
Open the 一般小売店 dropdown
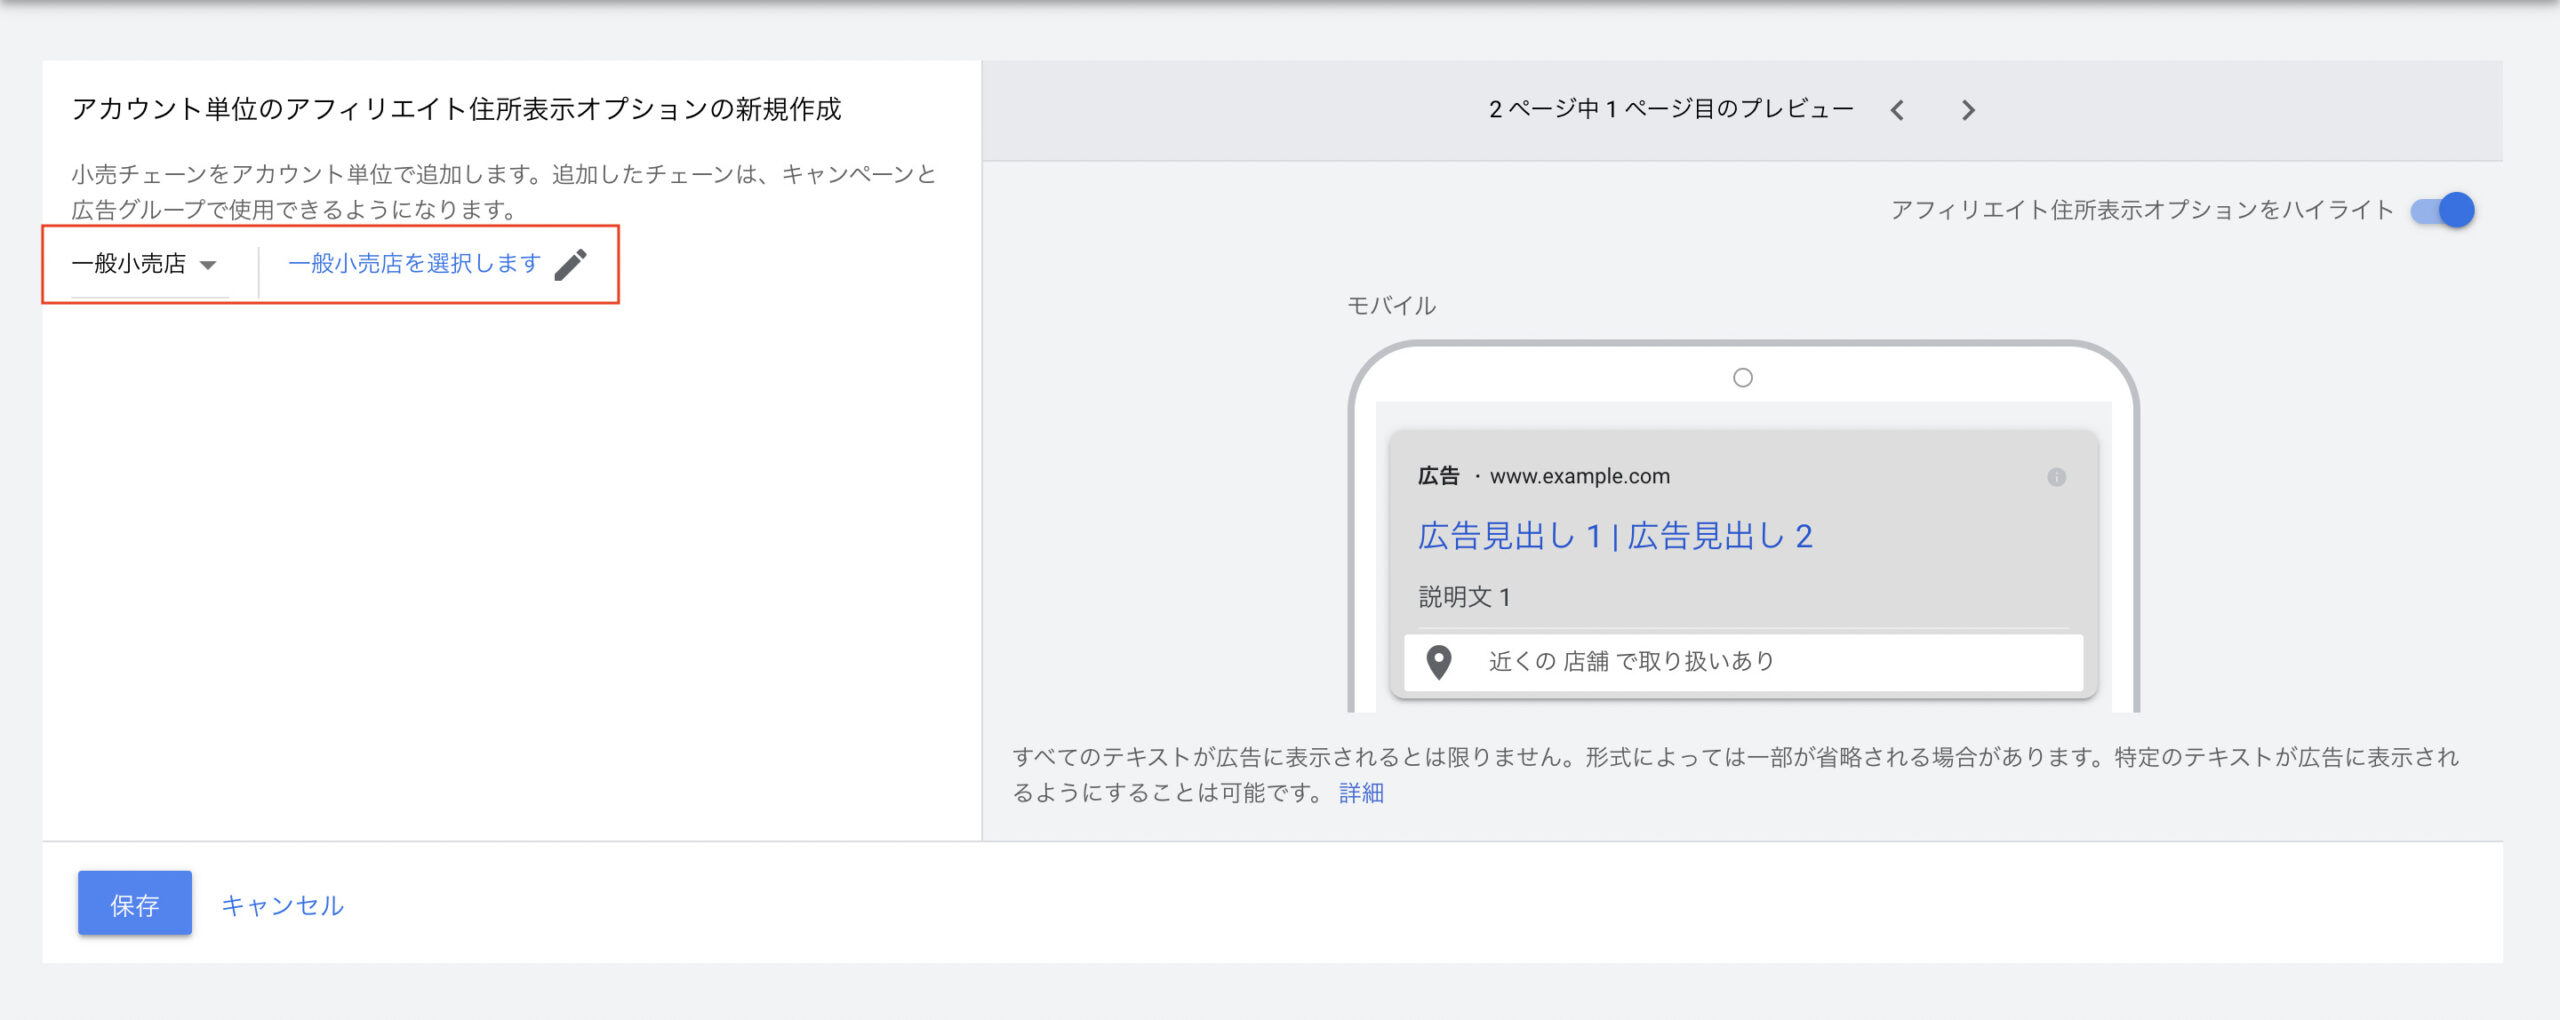pos(144,264)
